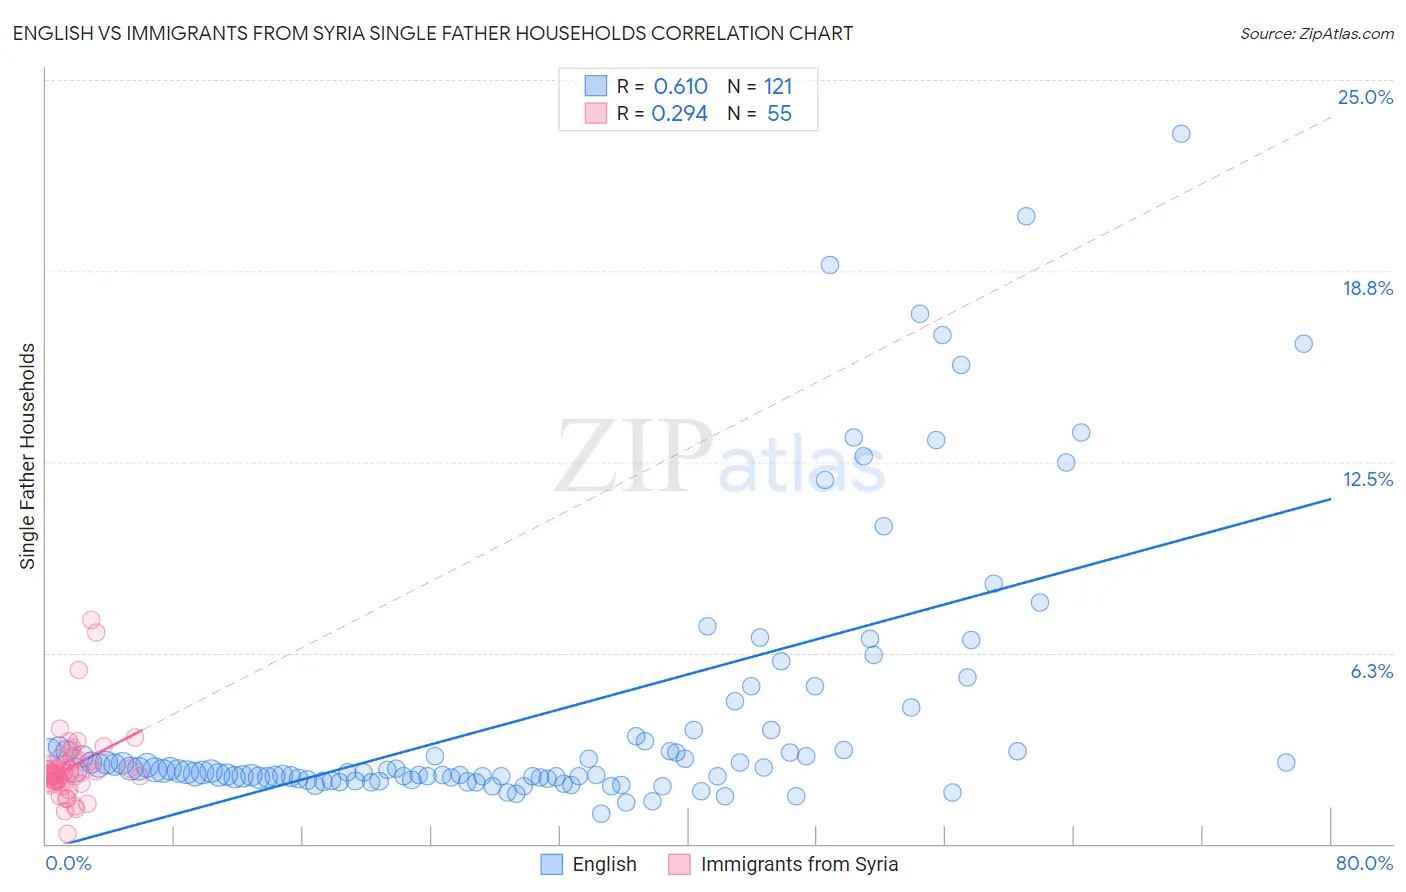Click the 80.0% x-axis tick label
This screenshot has height=892, width=1406.
pyautogui.click(x=1364, y=863)
